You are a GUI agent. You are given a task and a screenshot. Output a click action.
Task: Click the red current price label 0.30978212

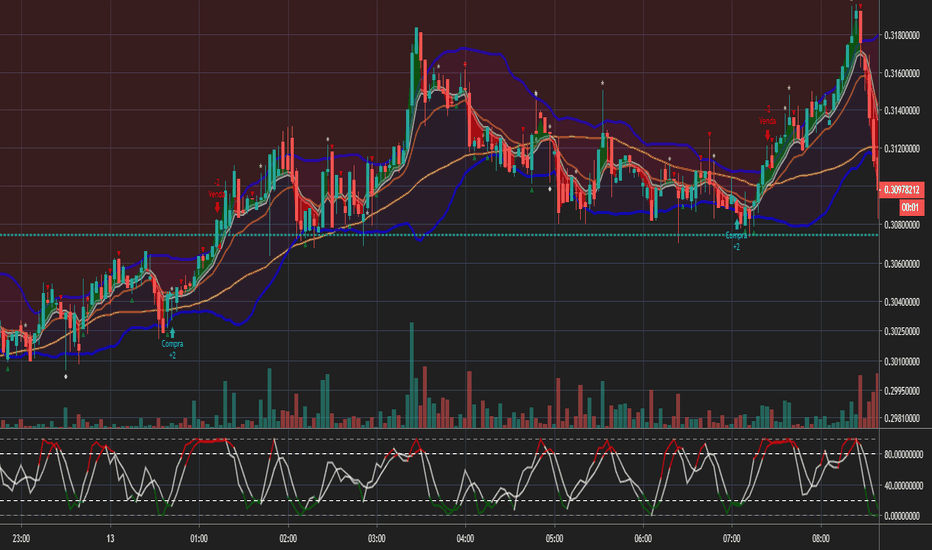(902, 190)
